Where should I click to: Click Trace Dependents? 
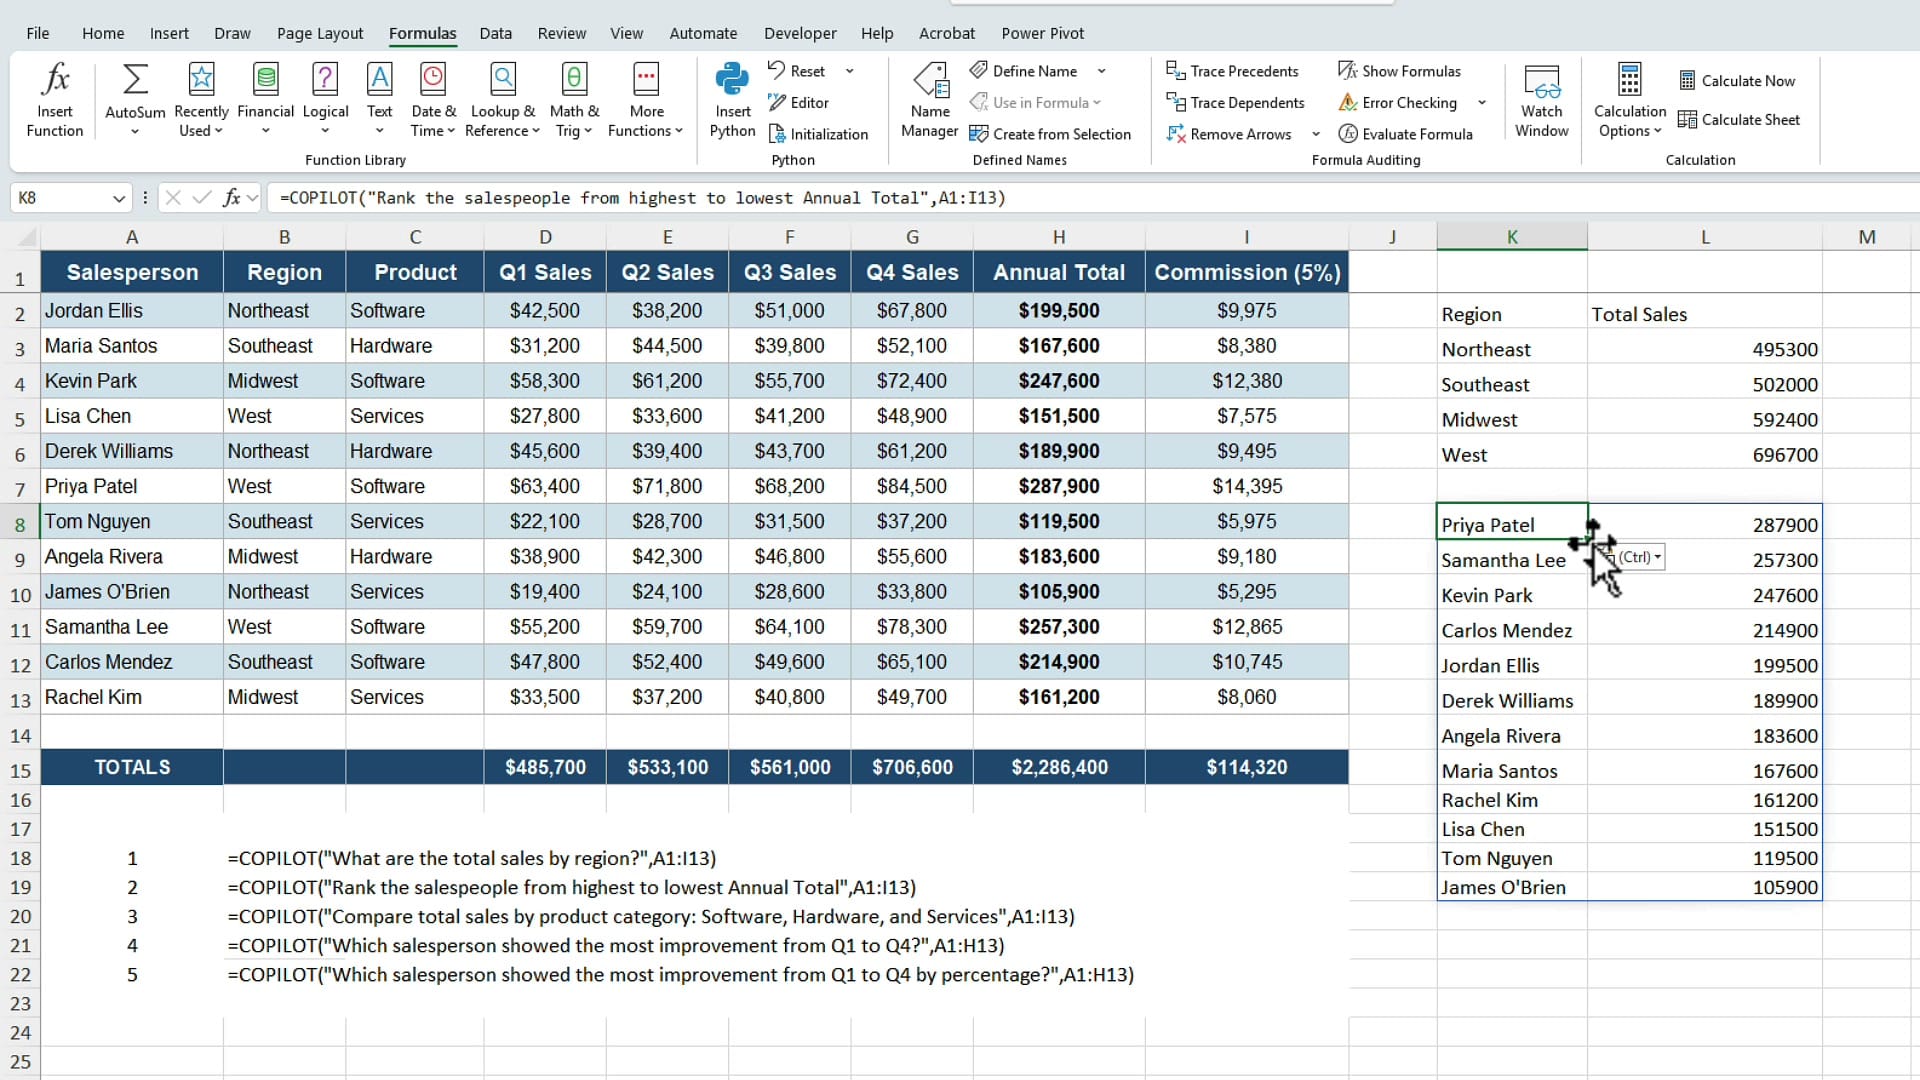coord(1235,102)
